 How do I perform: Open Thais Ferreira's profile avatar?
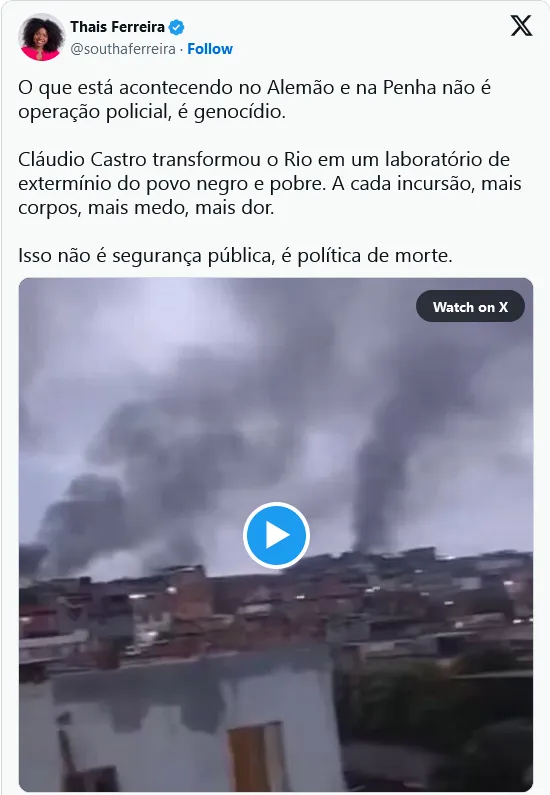[42, 38]
